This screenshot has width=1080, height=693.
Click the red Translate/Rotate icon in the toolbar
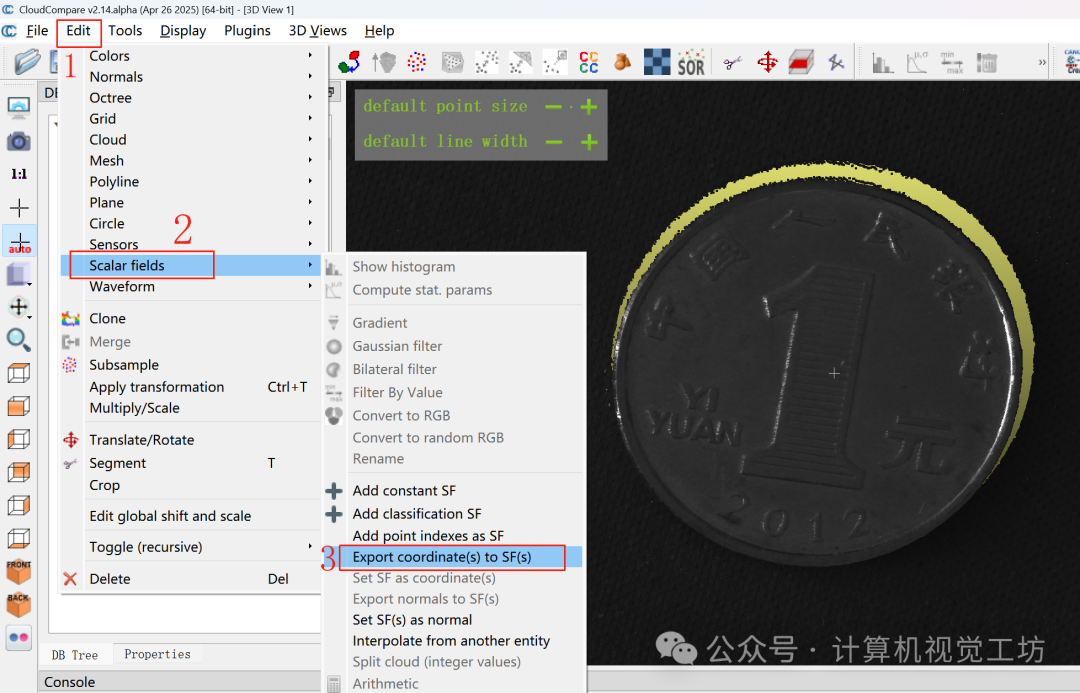(767, 62)
